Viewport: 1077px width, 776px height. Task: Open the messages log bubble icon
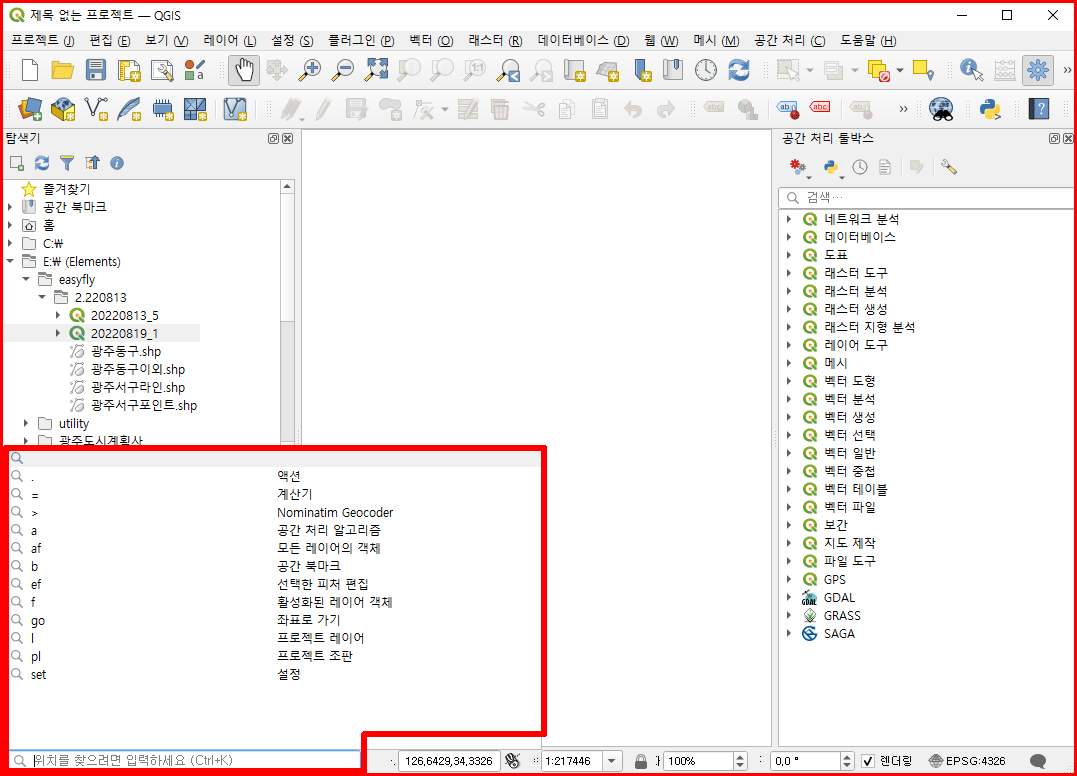point(1038,760)
